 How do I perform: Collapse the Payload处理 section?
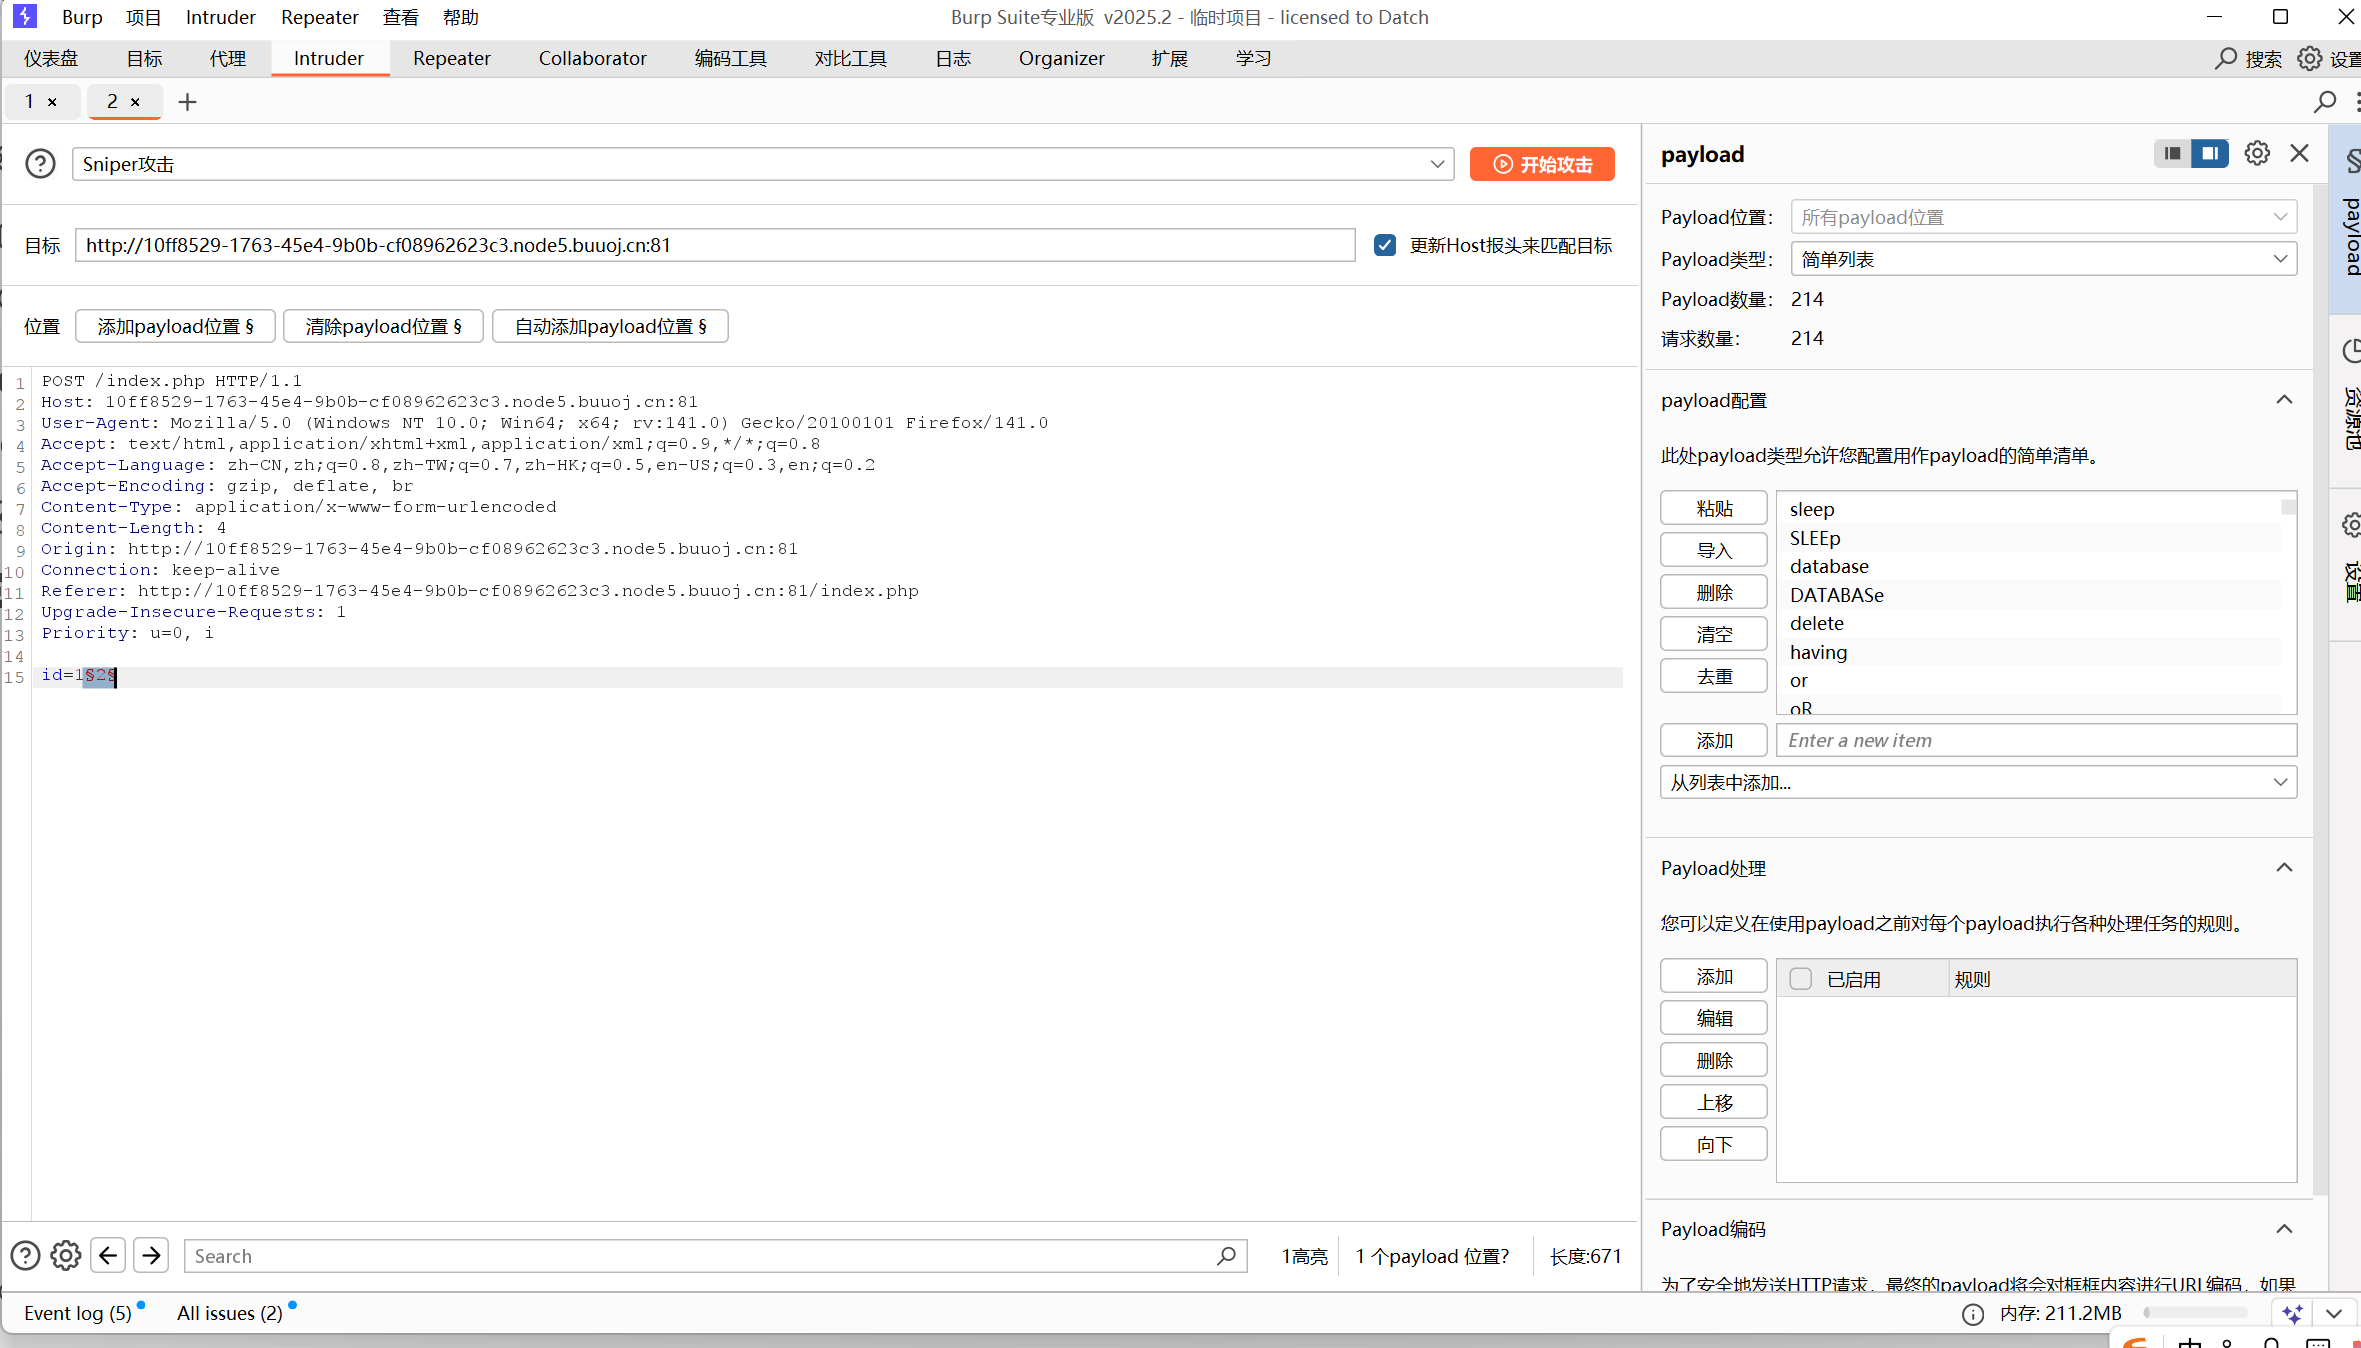(x=2284, y=868)
